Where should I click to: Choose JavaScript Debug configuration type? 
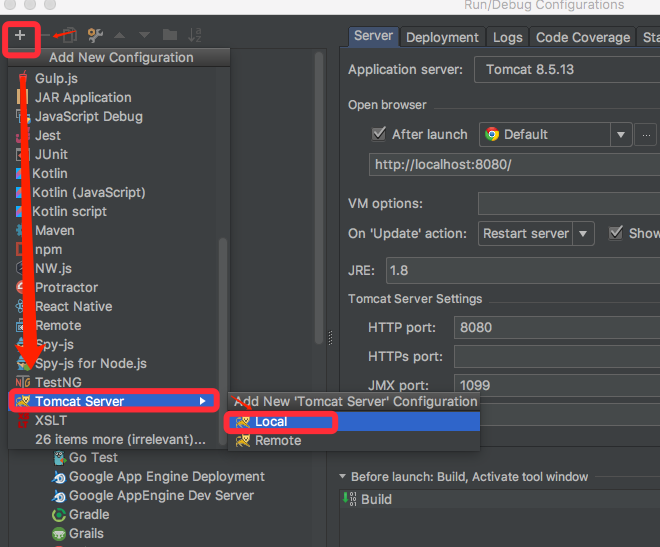(114, 116)
